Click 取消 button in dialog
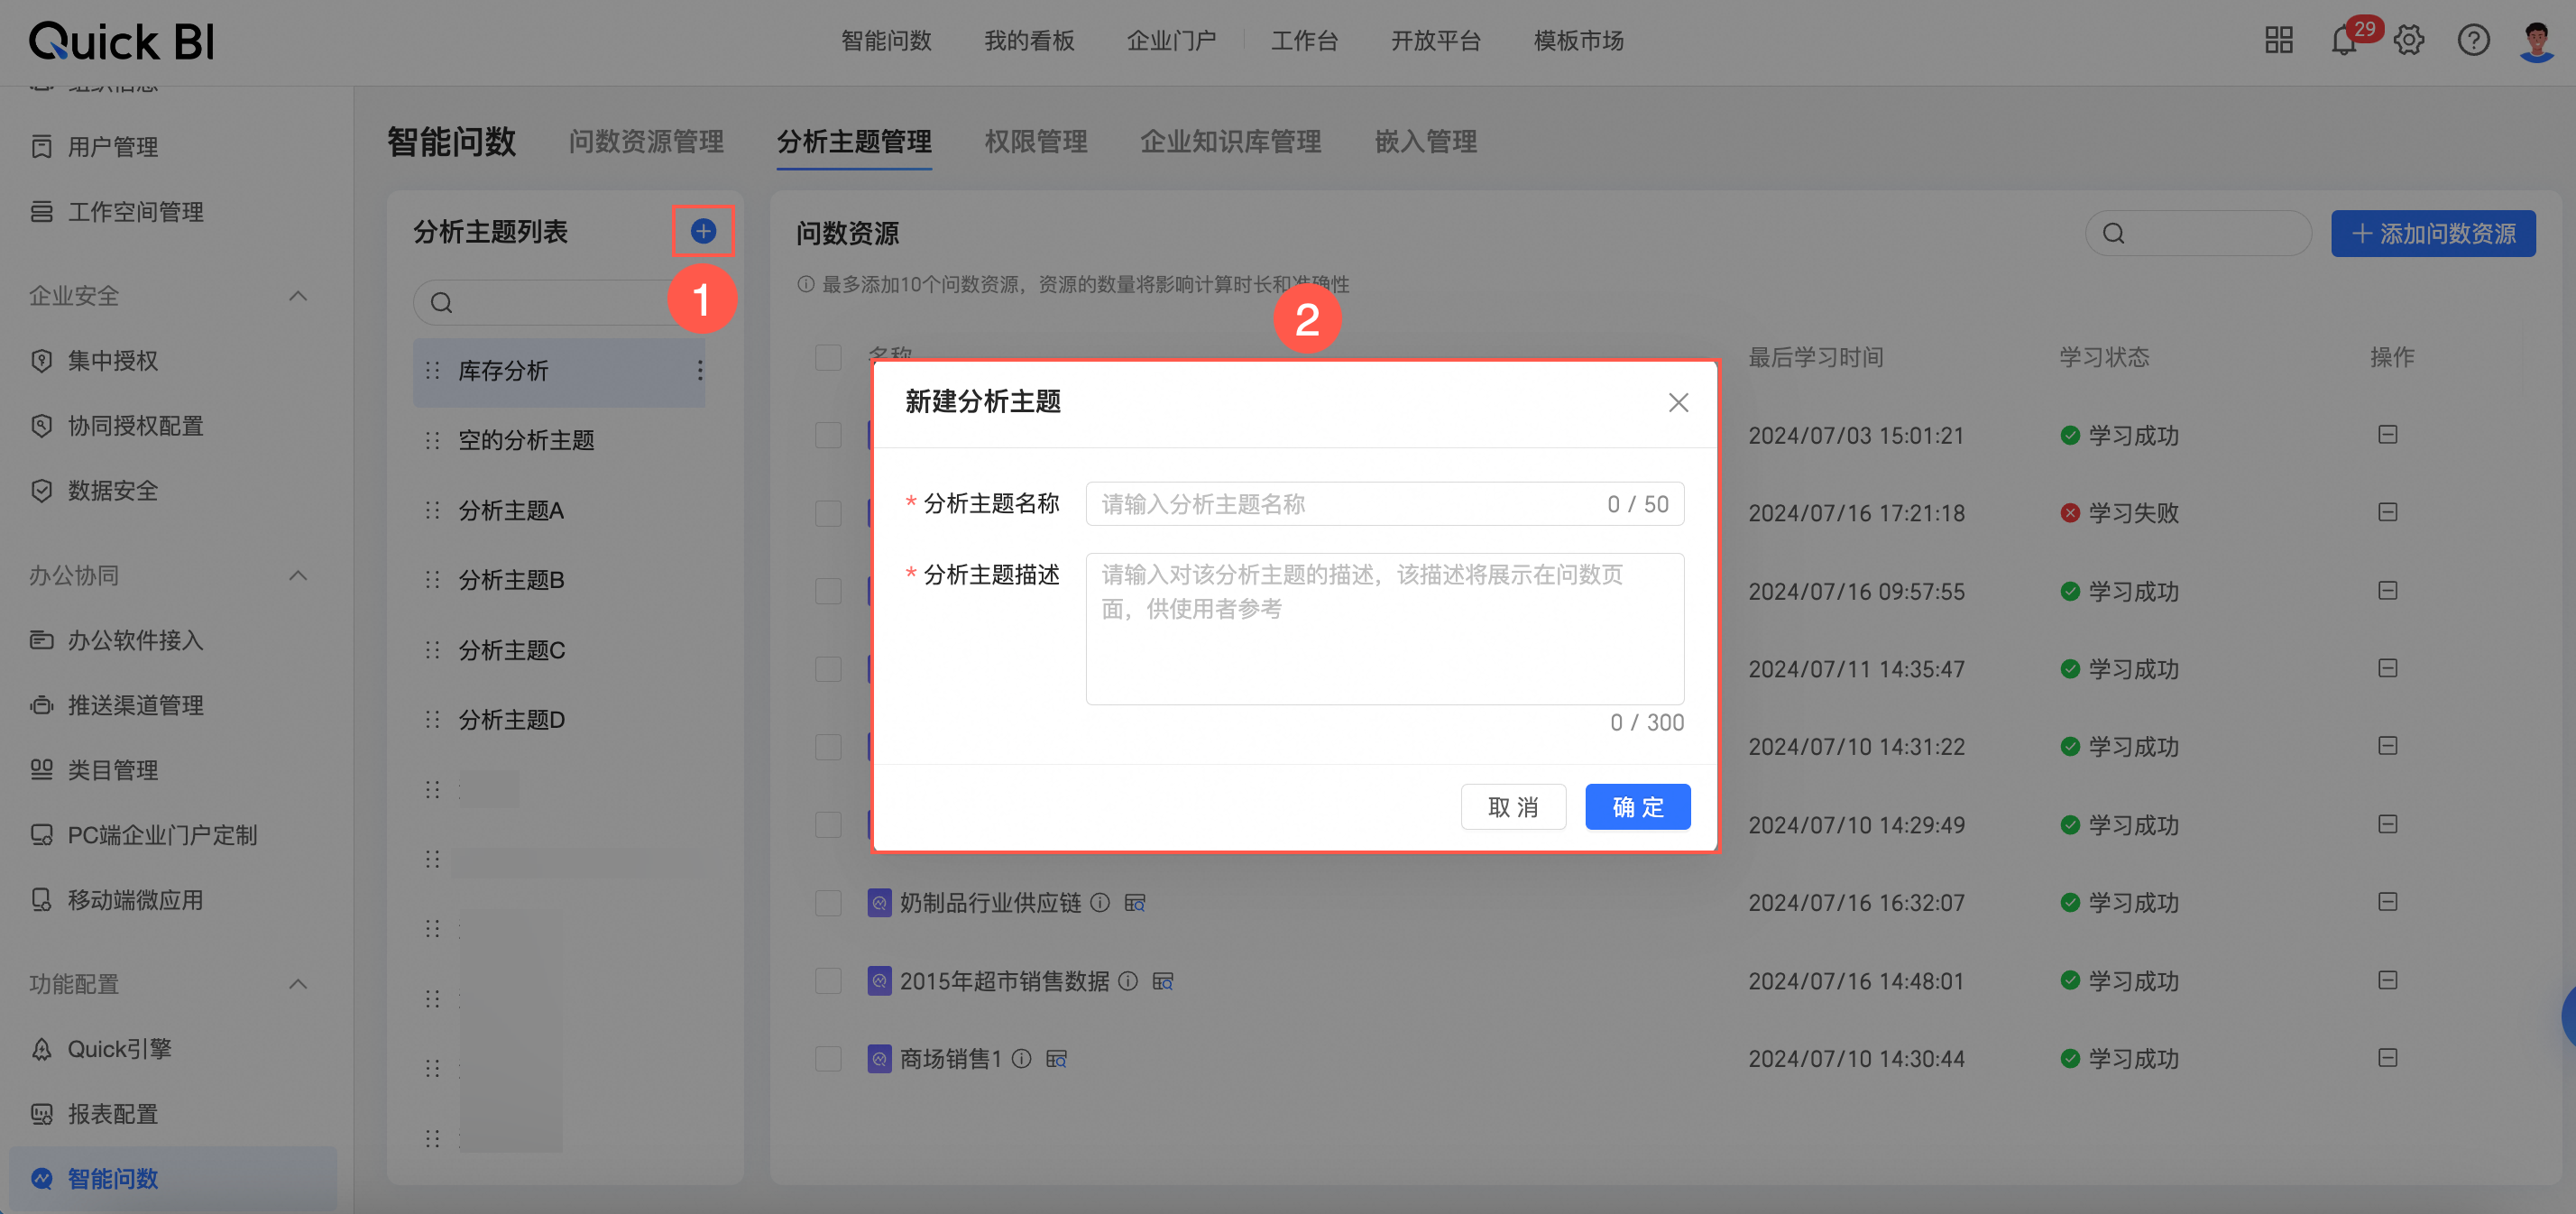 1513,807
